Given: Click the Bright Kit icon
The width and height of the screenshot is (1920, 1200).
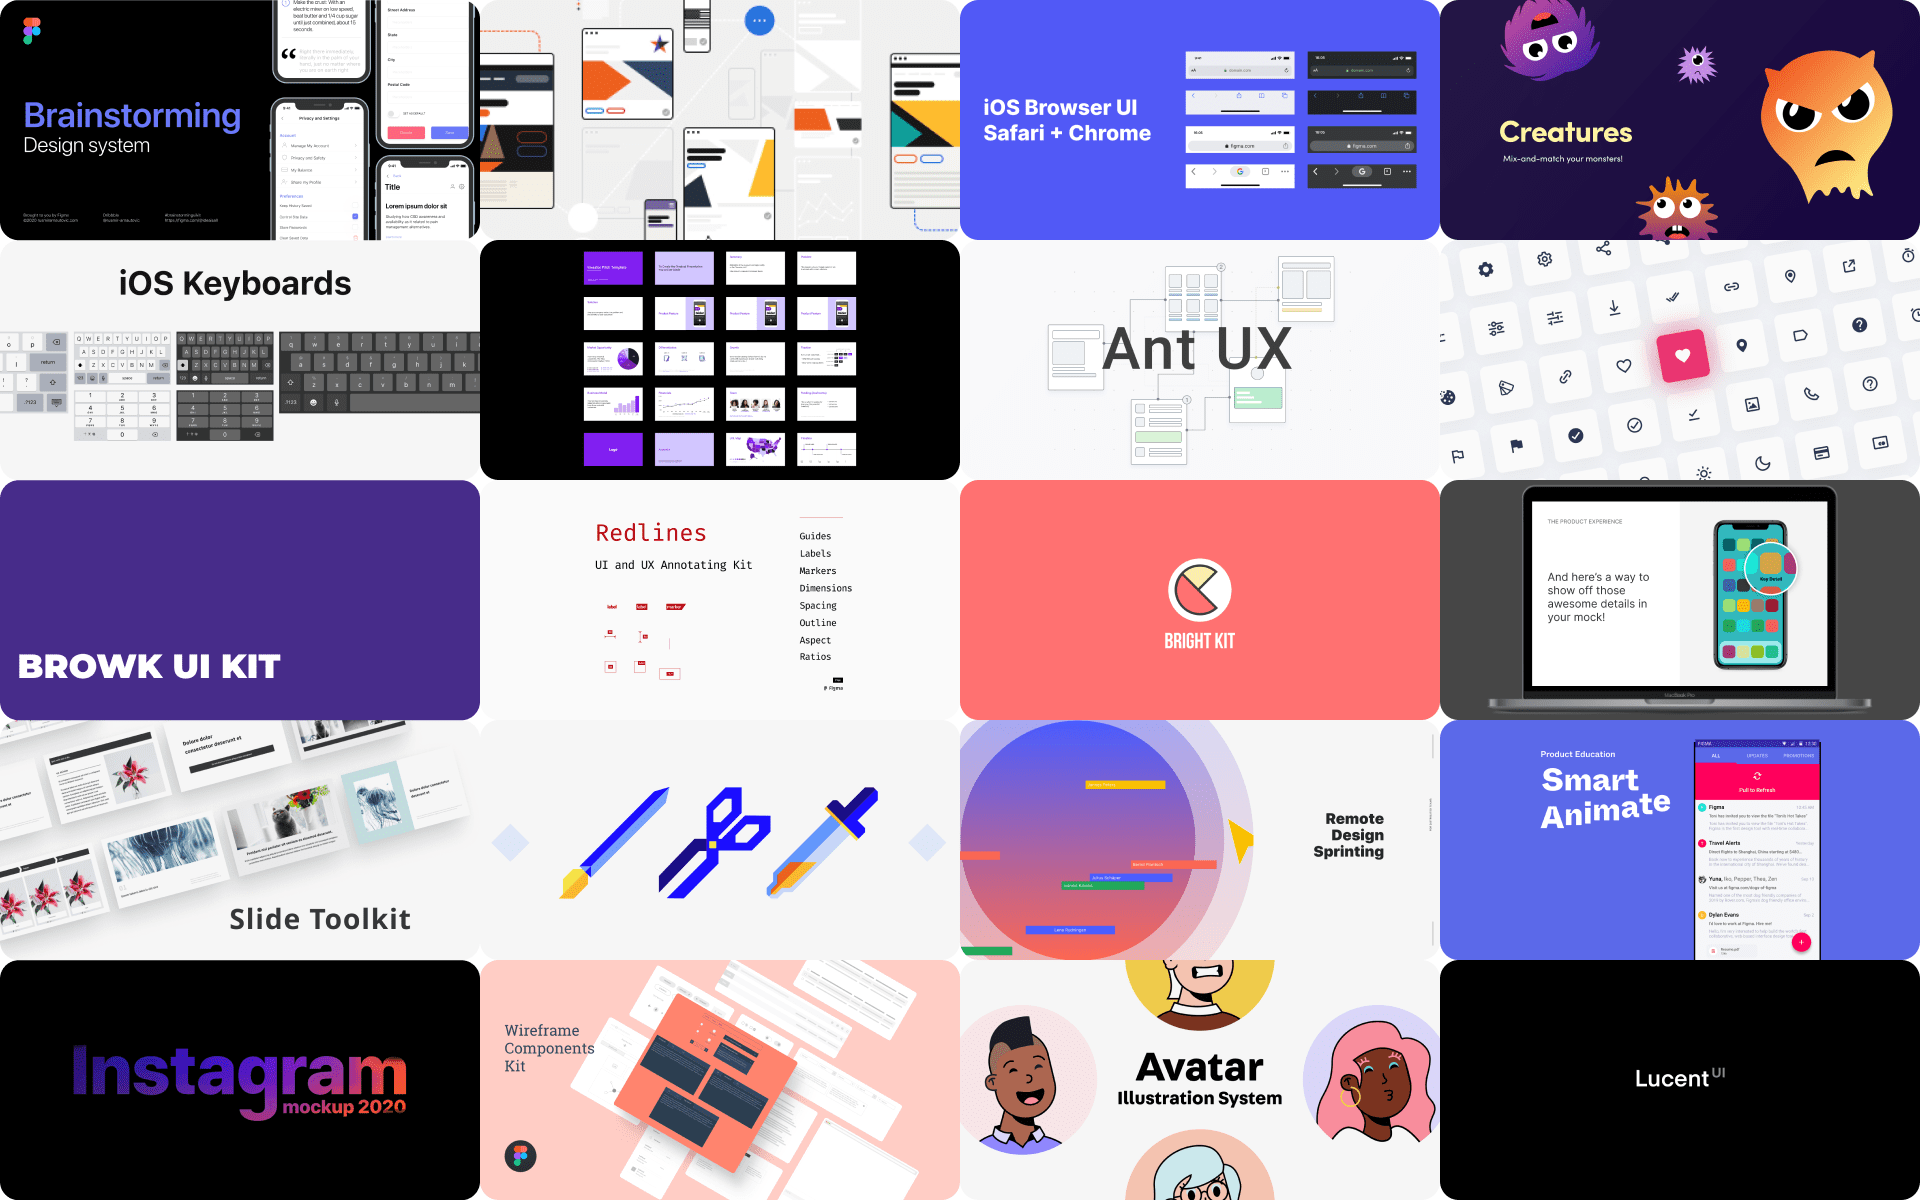Looking at the screenshot, I should 1198,583.
